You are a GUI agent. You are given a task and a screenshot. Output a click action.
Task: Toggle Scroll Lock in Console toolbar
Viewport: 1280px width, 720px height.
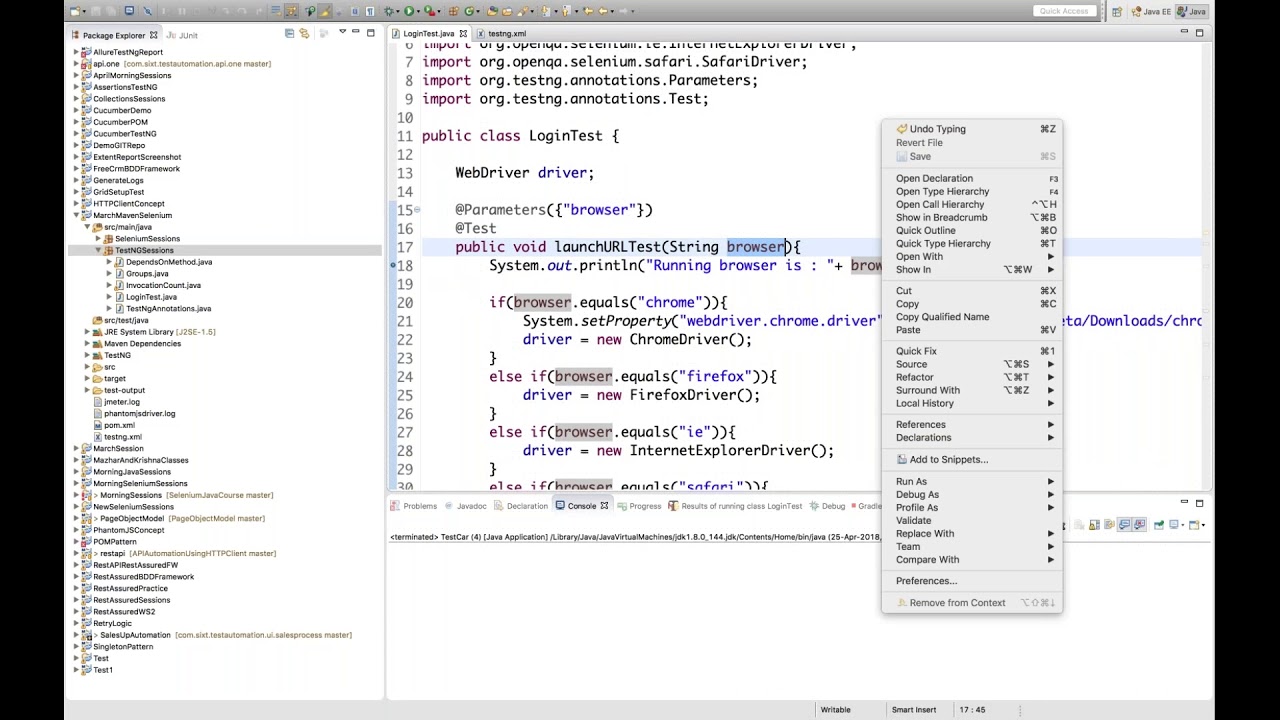tap(1094, 524)
